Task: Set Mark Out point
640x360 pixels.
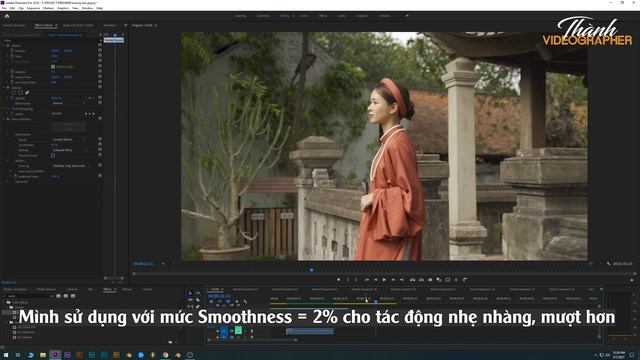Action: click(x=356, y=280)
